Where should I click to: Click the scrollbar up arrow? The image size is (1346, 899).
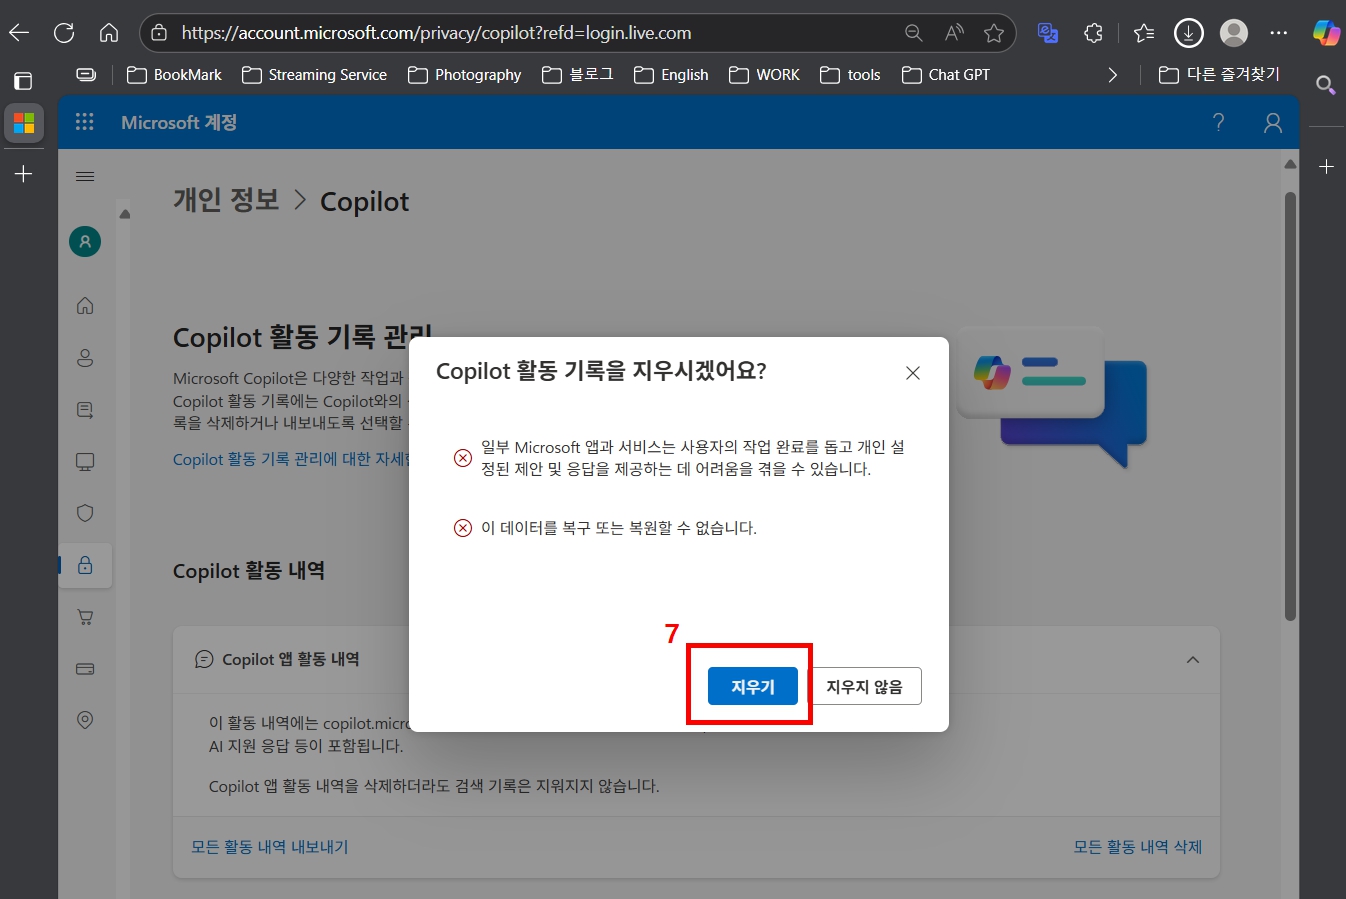(x=1290, y=164)
